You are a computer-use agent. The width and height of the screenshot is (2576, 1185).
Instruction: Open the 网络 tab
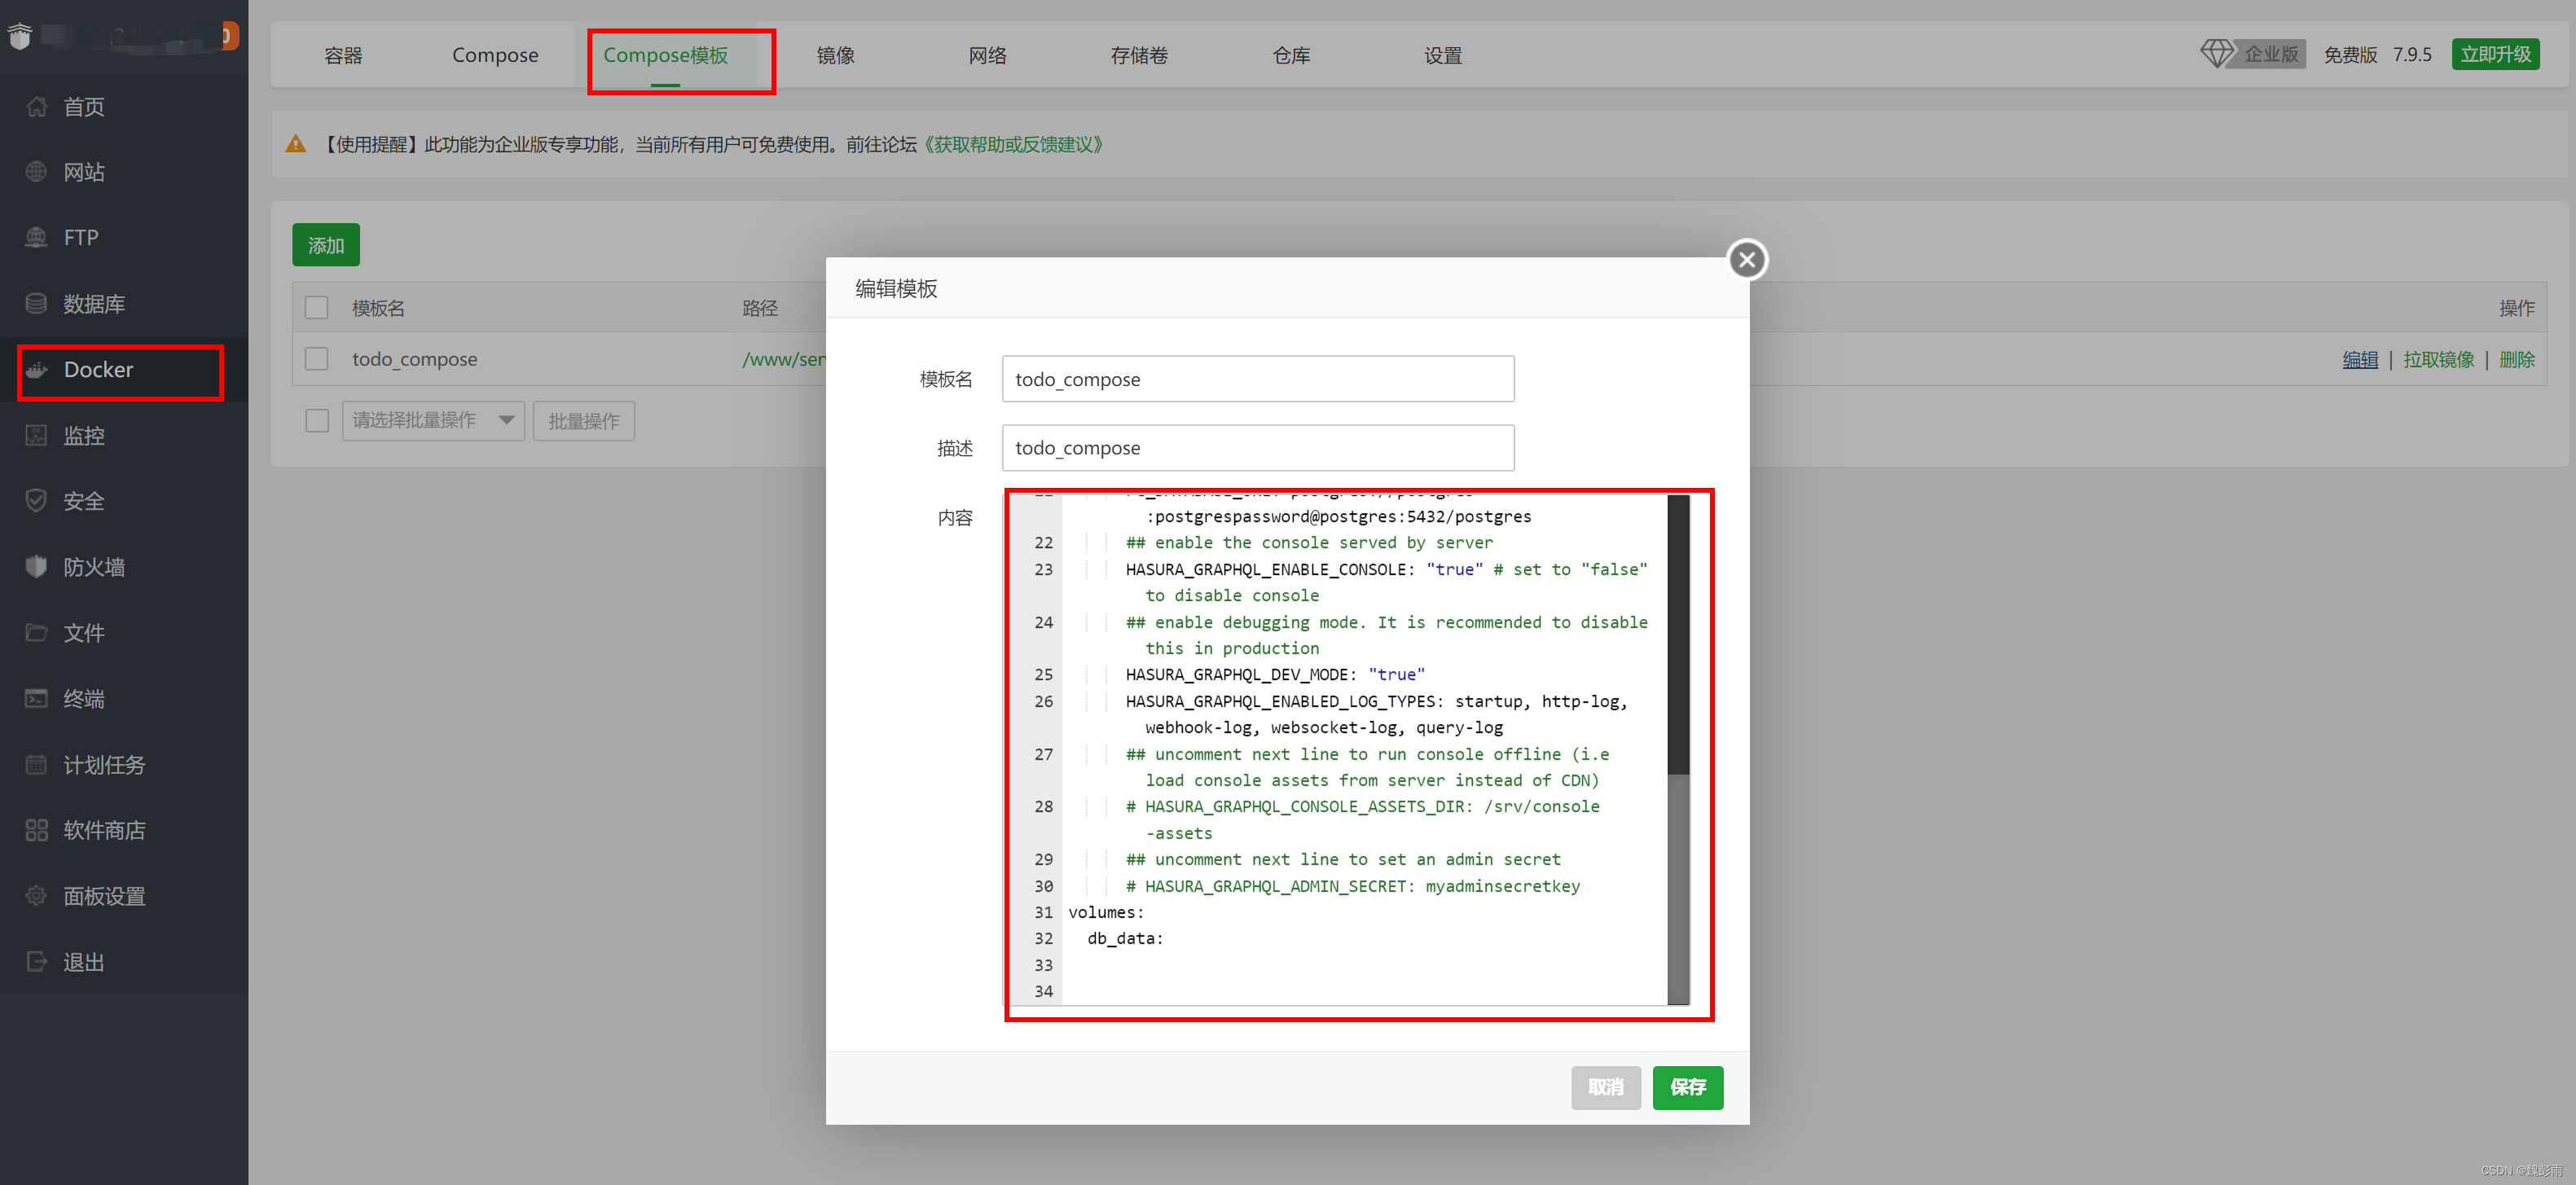[988, 55]
